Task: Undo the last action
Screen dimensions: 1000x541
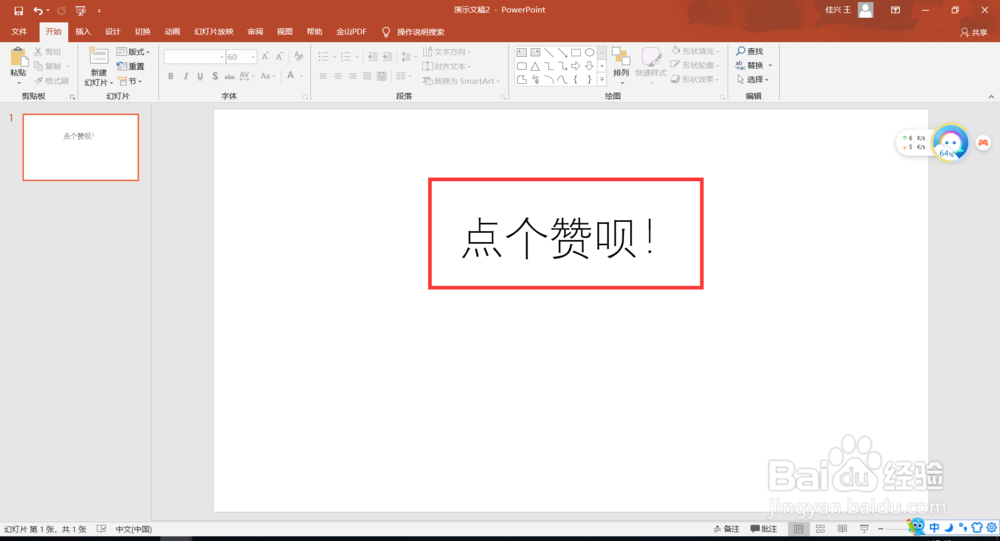Action: tap(38, 11)
